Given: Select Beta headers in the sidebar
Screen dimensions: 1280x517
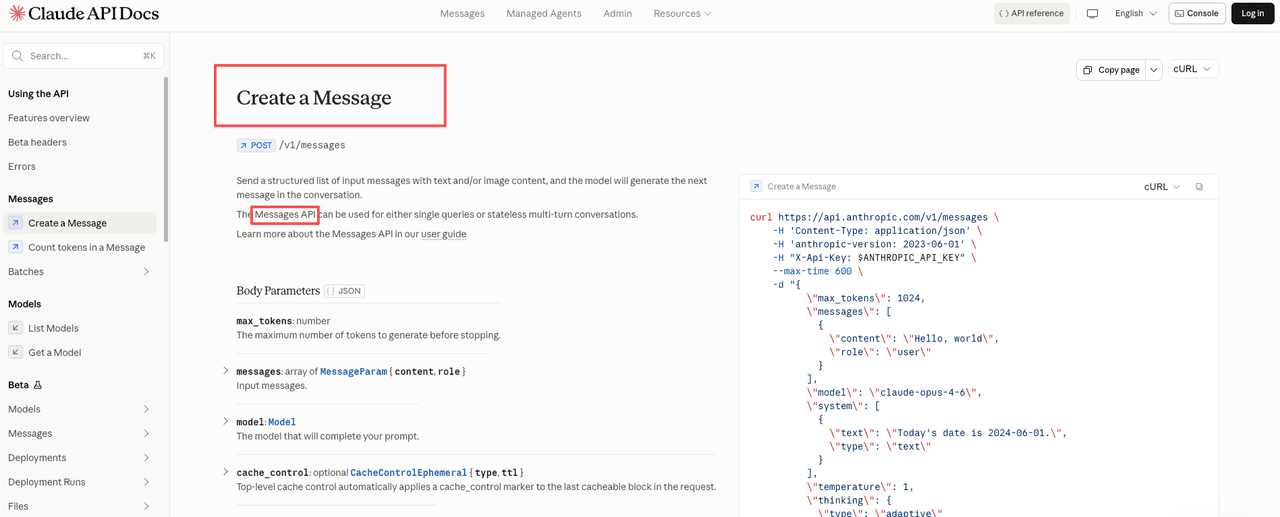Looking at the screenshot, I should click(x=37, y=142).
